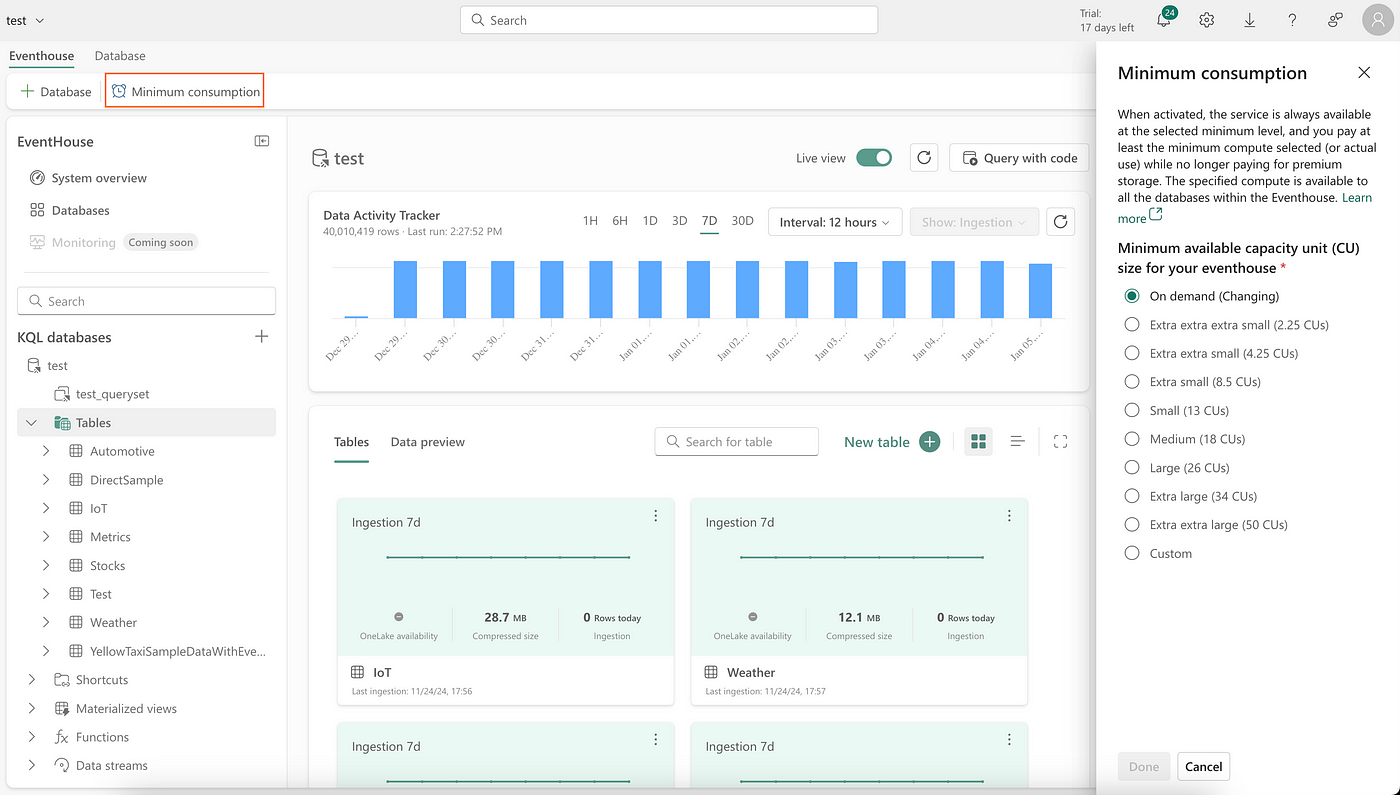The image size is (1400, 795).
Task: Refresh the test database page
Action: point(924,158)
